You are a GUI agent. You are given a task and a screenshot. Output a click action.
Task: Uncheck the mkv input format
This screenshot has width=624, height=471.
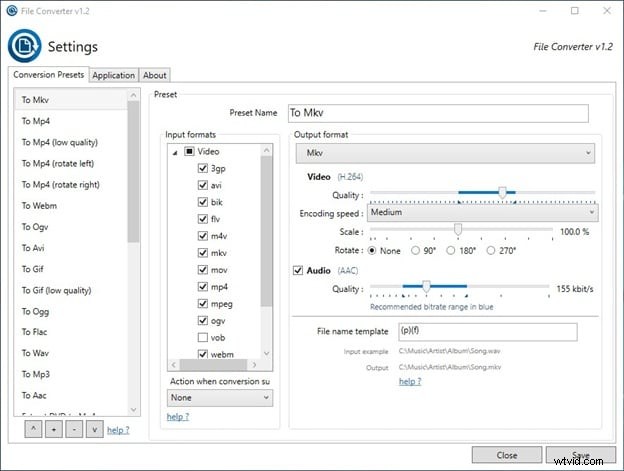coord(203,253)
